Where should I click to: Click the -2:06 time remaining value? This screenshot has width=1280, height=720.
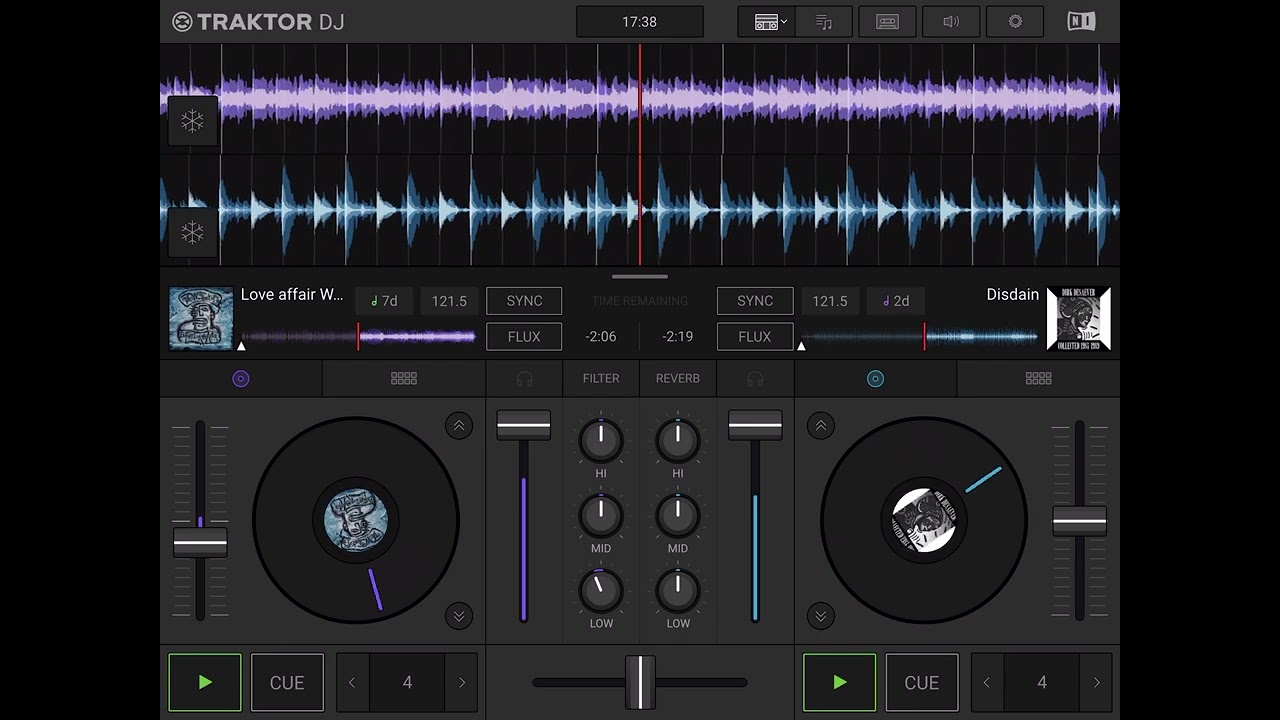point(601,337)
